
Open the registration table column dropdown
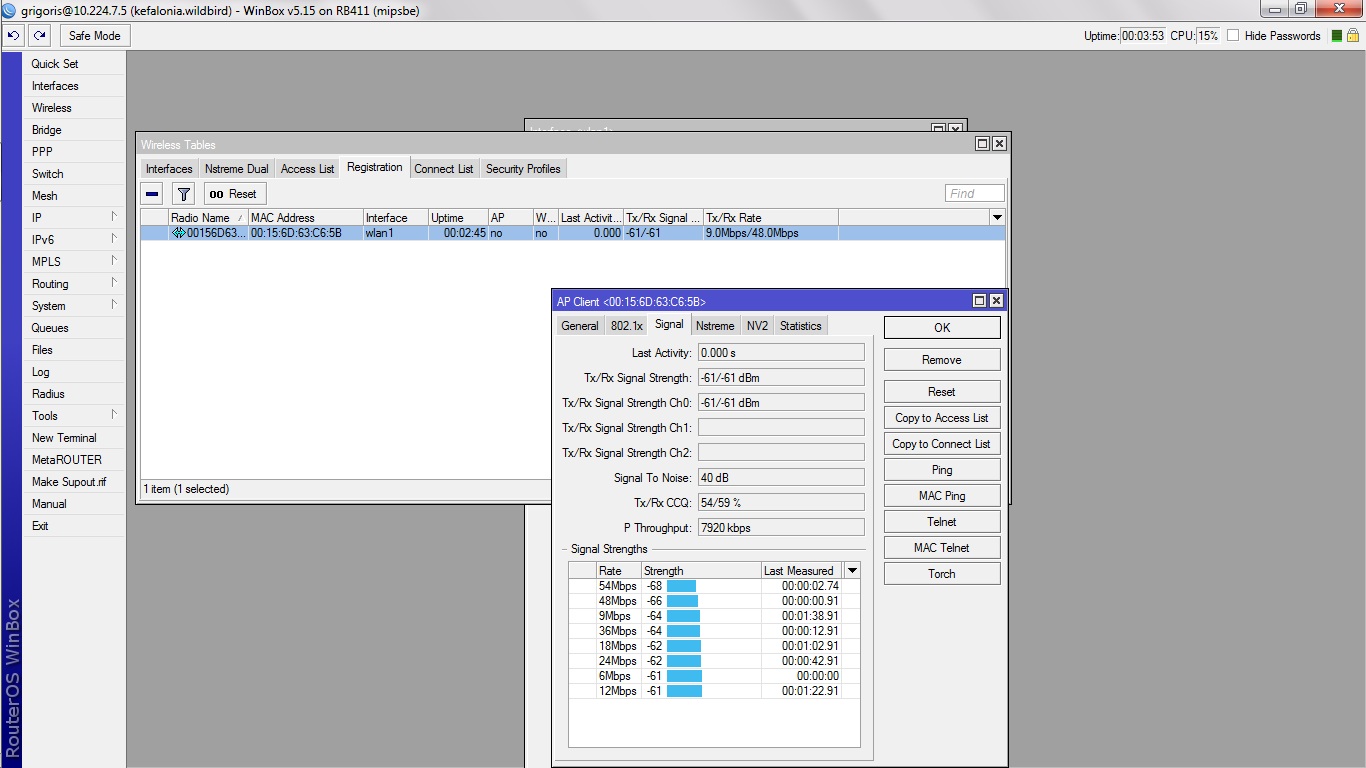point(996,217)
